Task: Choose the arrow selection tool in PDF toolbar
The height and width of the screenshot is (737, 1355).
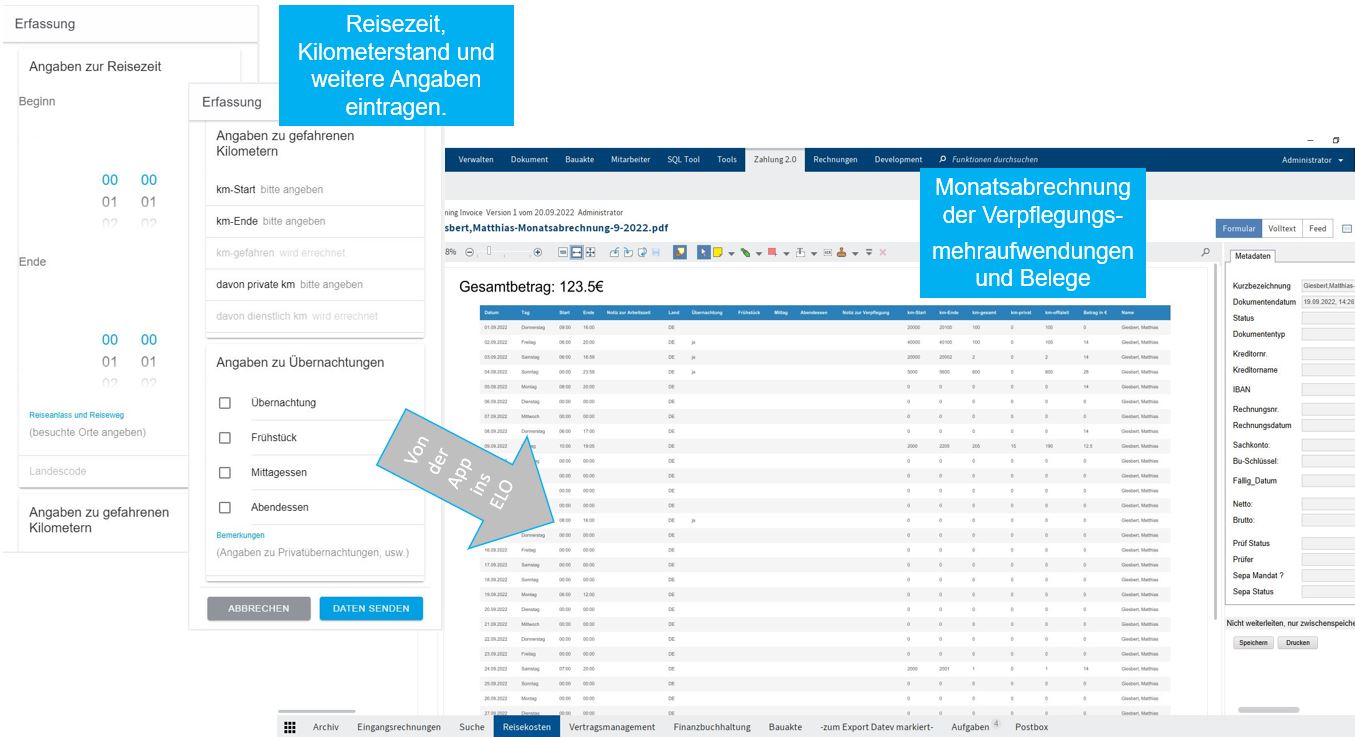Action: 704,252
